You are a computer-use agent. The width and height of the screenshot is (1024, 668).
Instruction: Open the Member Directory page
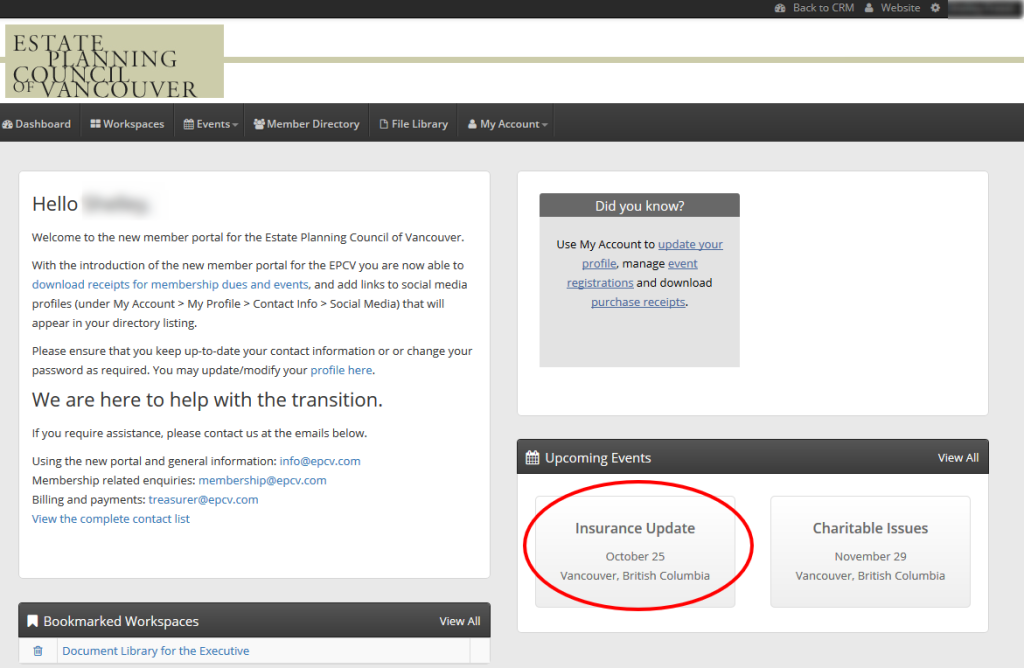[306, 124]
